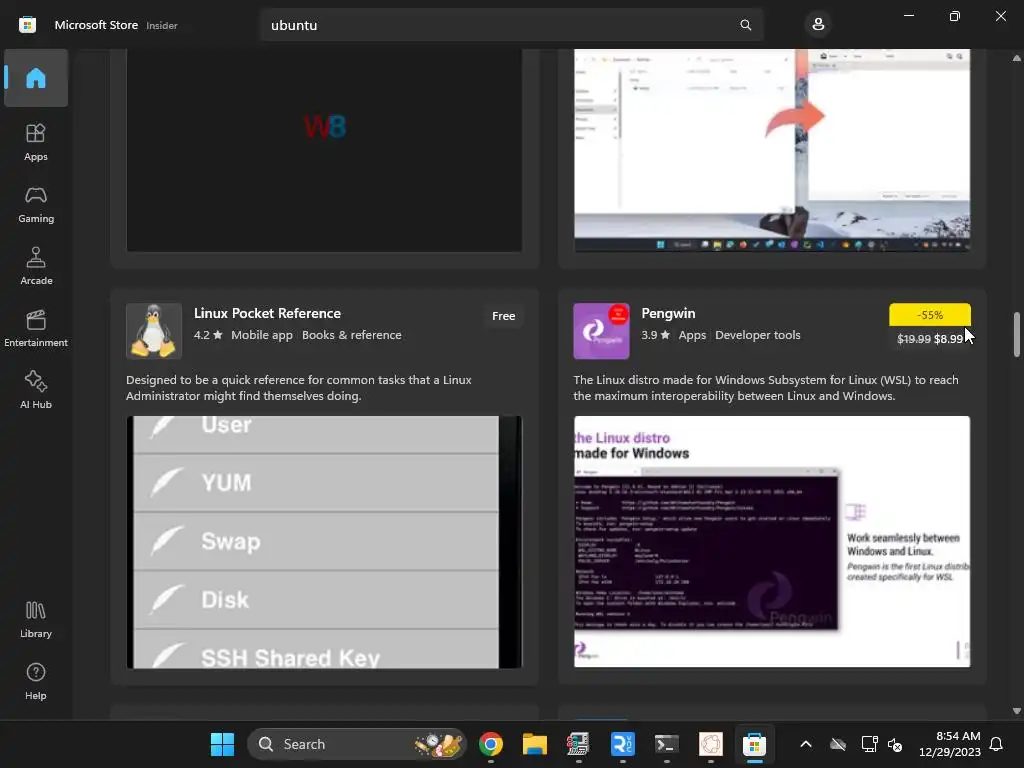
Task: Click the vertical scrollbar thumb
Action: [x=1016, y=335]
